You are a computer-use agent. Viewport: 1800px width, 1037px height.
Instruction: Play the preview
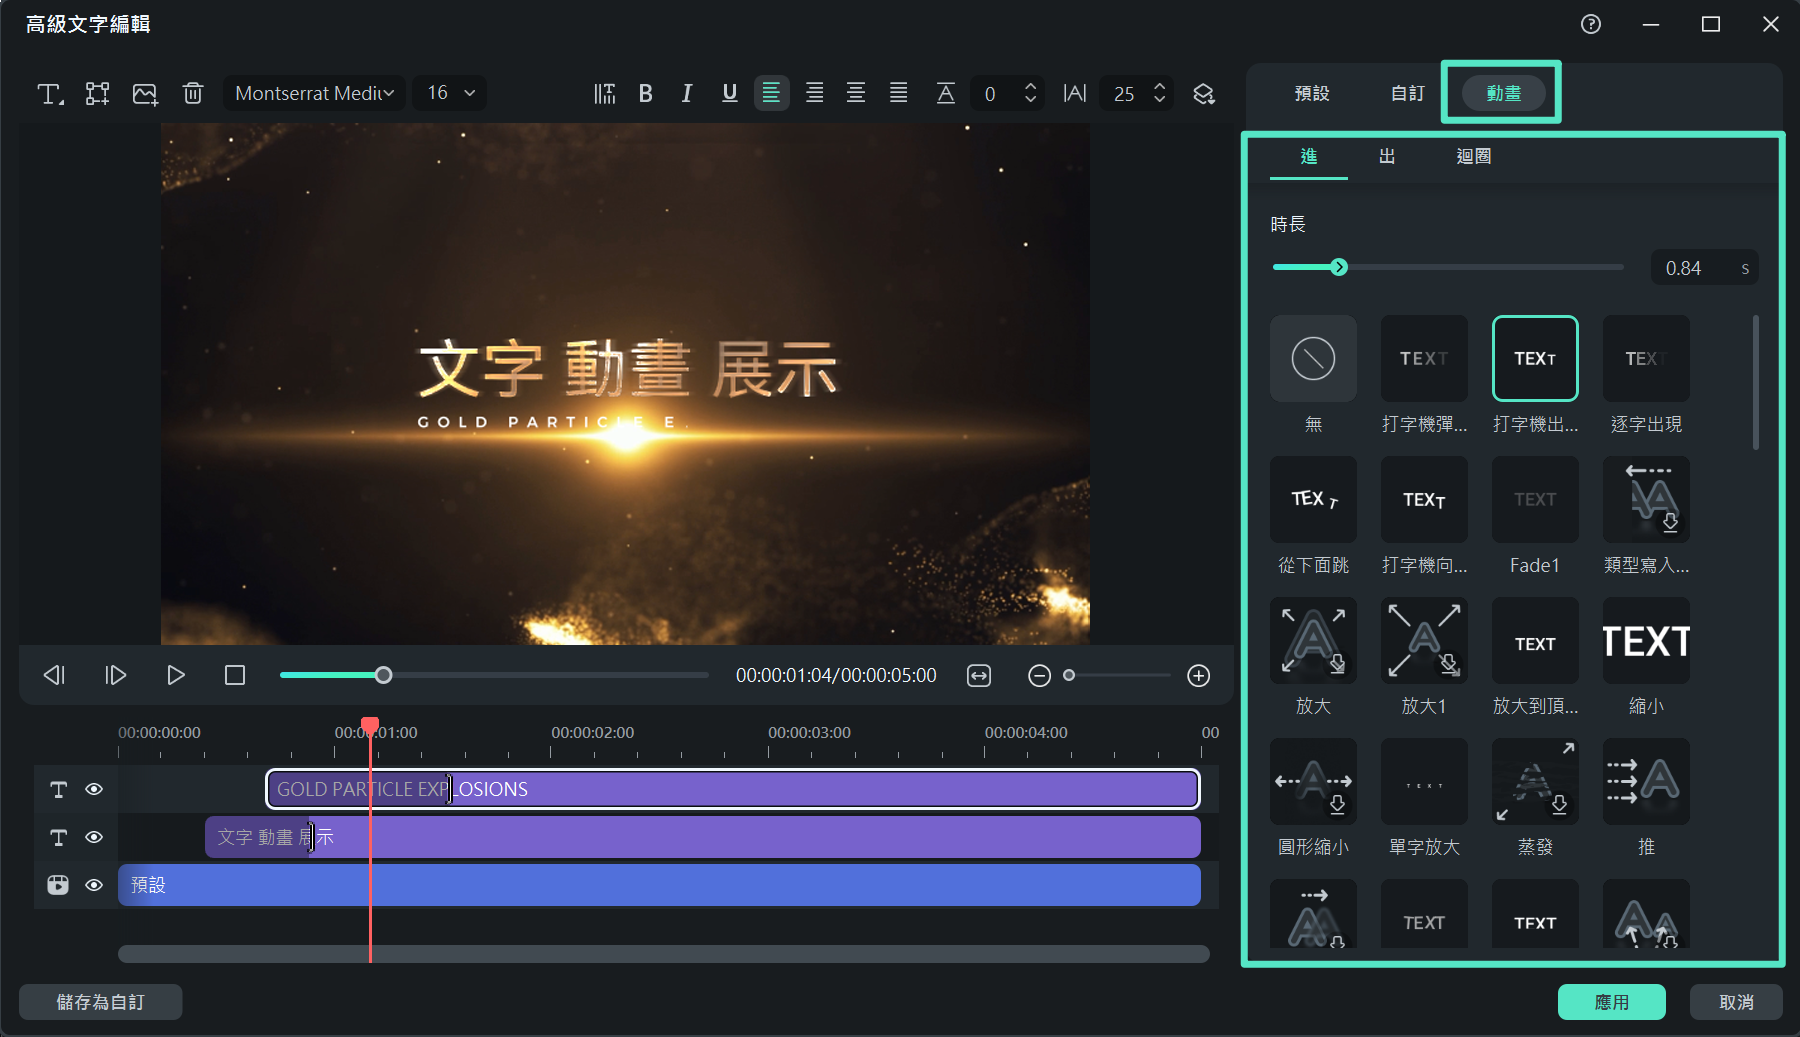point(176,675)
